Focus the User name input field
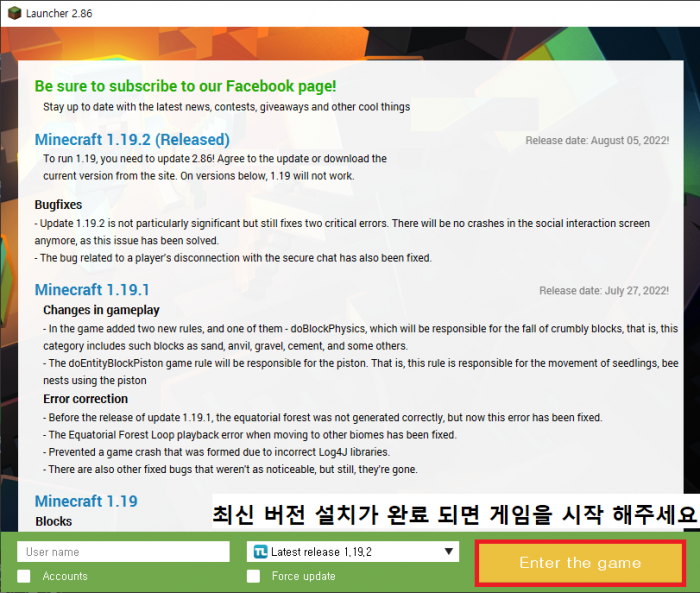The height and width of the screenshot is (593, 700). 123,551
